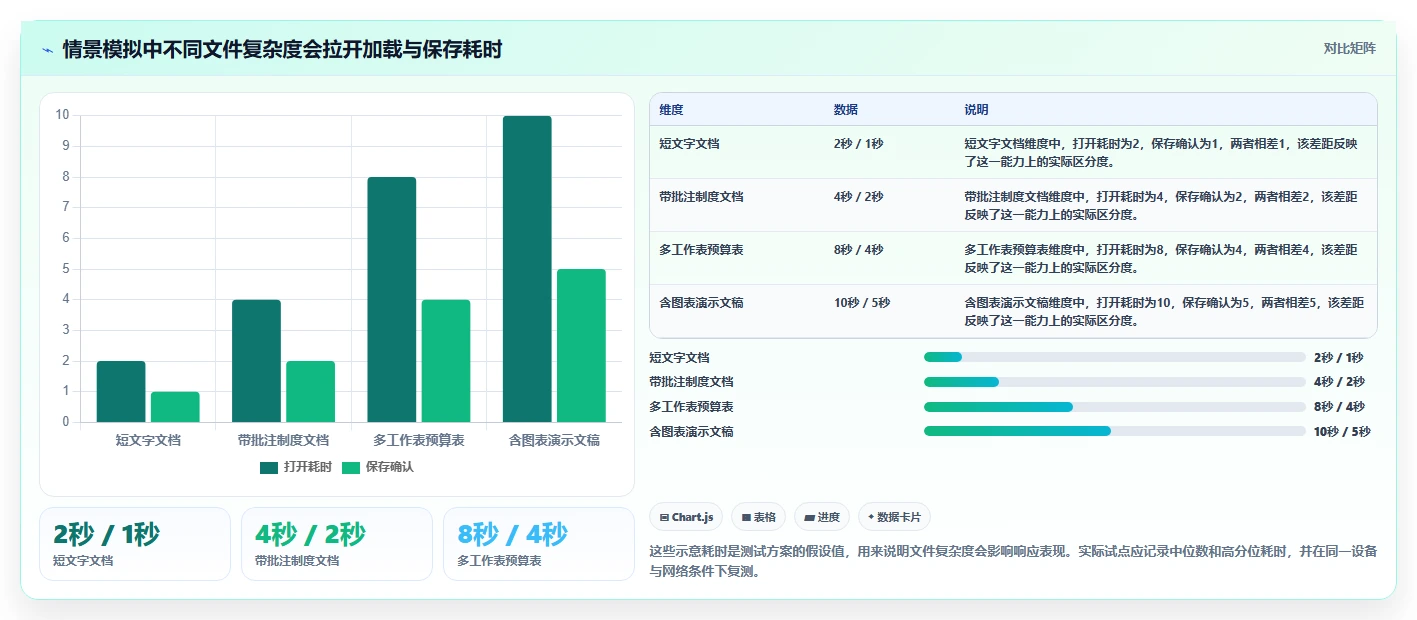Click the 多工作表预算表 progress bar
The width and height of the screenshot is (1417, 620).
(1115, 407)
